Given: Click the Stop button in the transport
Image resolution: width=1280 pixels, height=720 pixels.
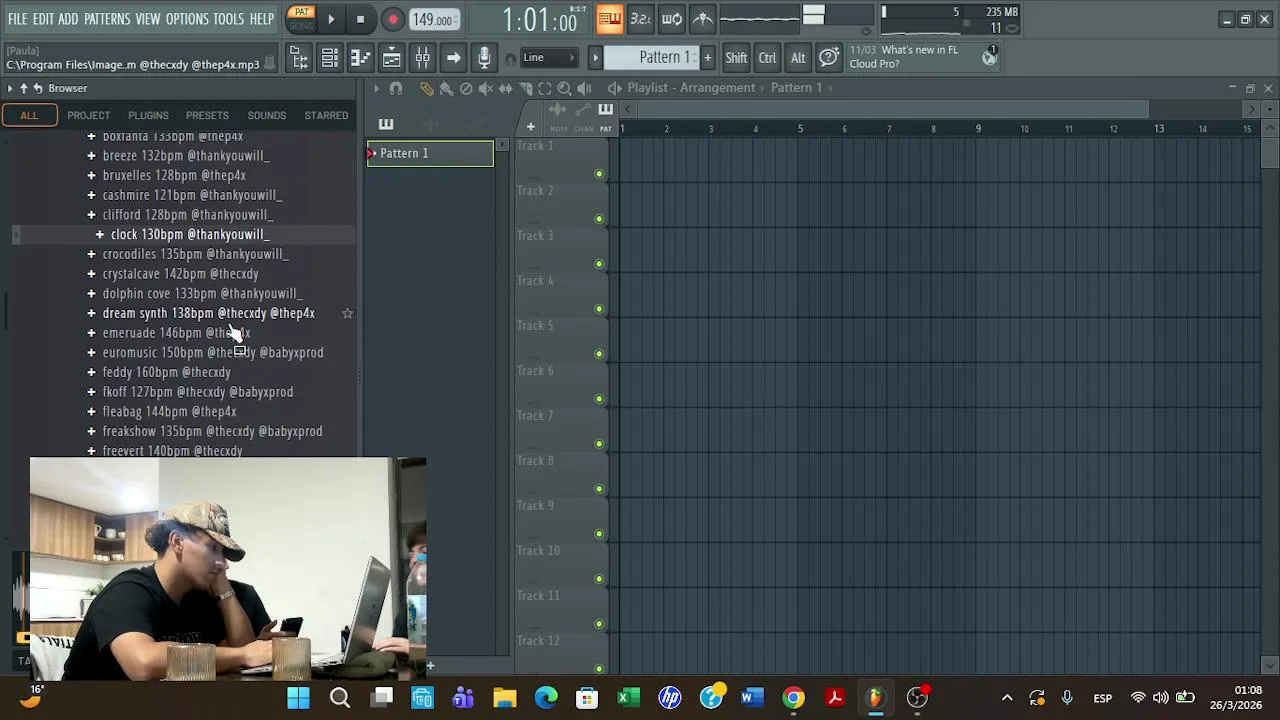Looking at the screenshot, I should click(360, 19).
